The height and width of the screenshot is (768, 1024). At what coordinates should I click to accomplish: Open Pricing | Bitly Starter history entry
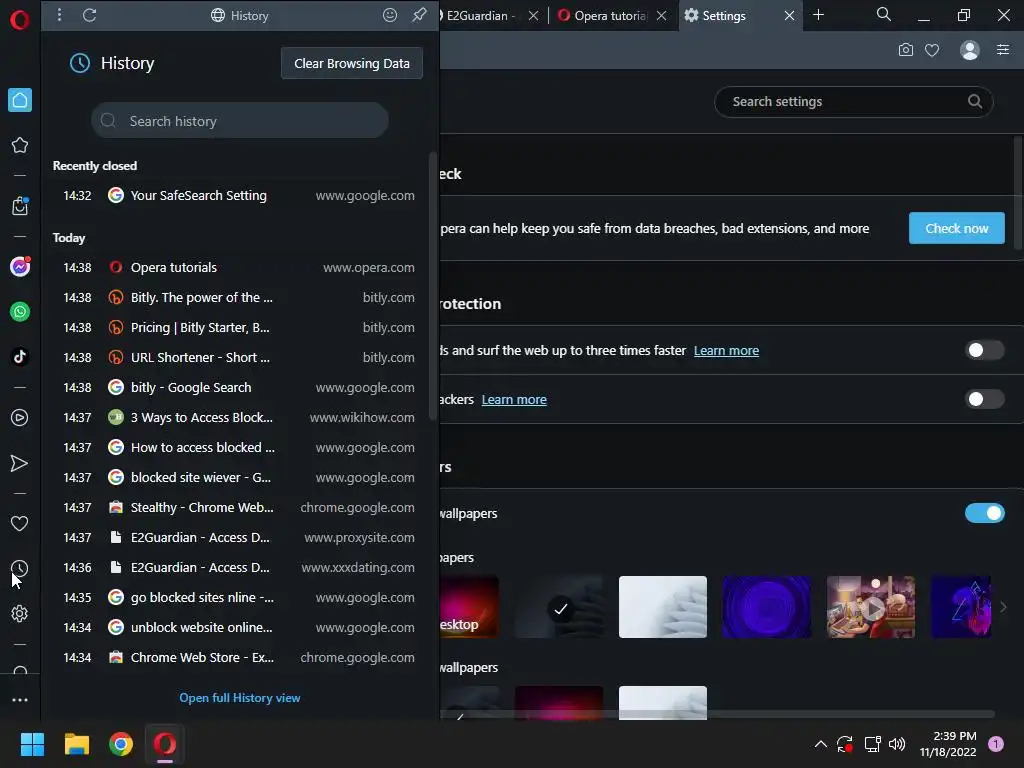239,327
